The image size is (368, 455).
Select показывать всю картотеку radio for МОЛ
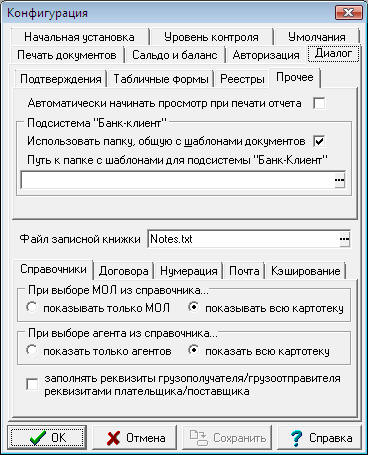193,307
